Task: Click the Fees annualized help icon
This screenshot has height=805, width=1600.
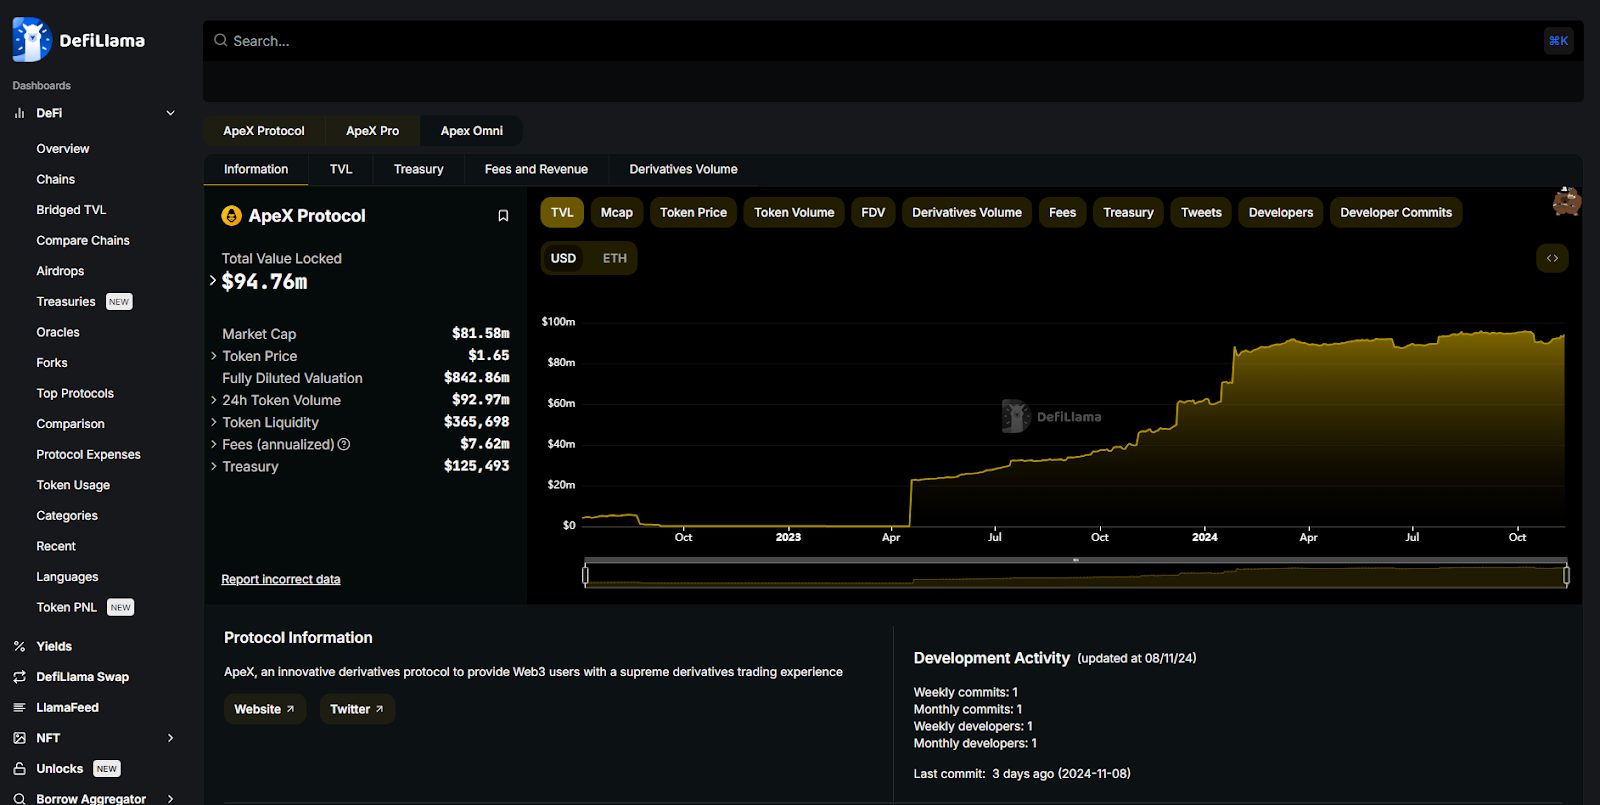Action: pyautogui.click(x=344, y=444)
